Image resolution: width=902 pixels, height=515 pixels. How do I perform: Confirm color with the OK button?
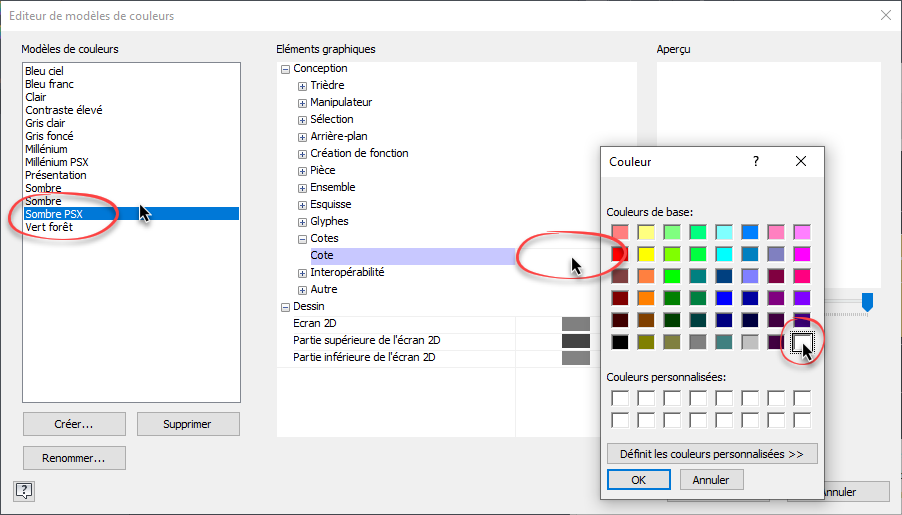(x=638, y=480)
